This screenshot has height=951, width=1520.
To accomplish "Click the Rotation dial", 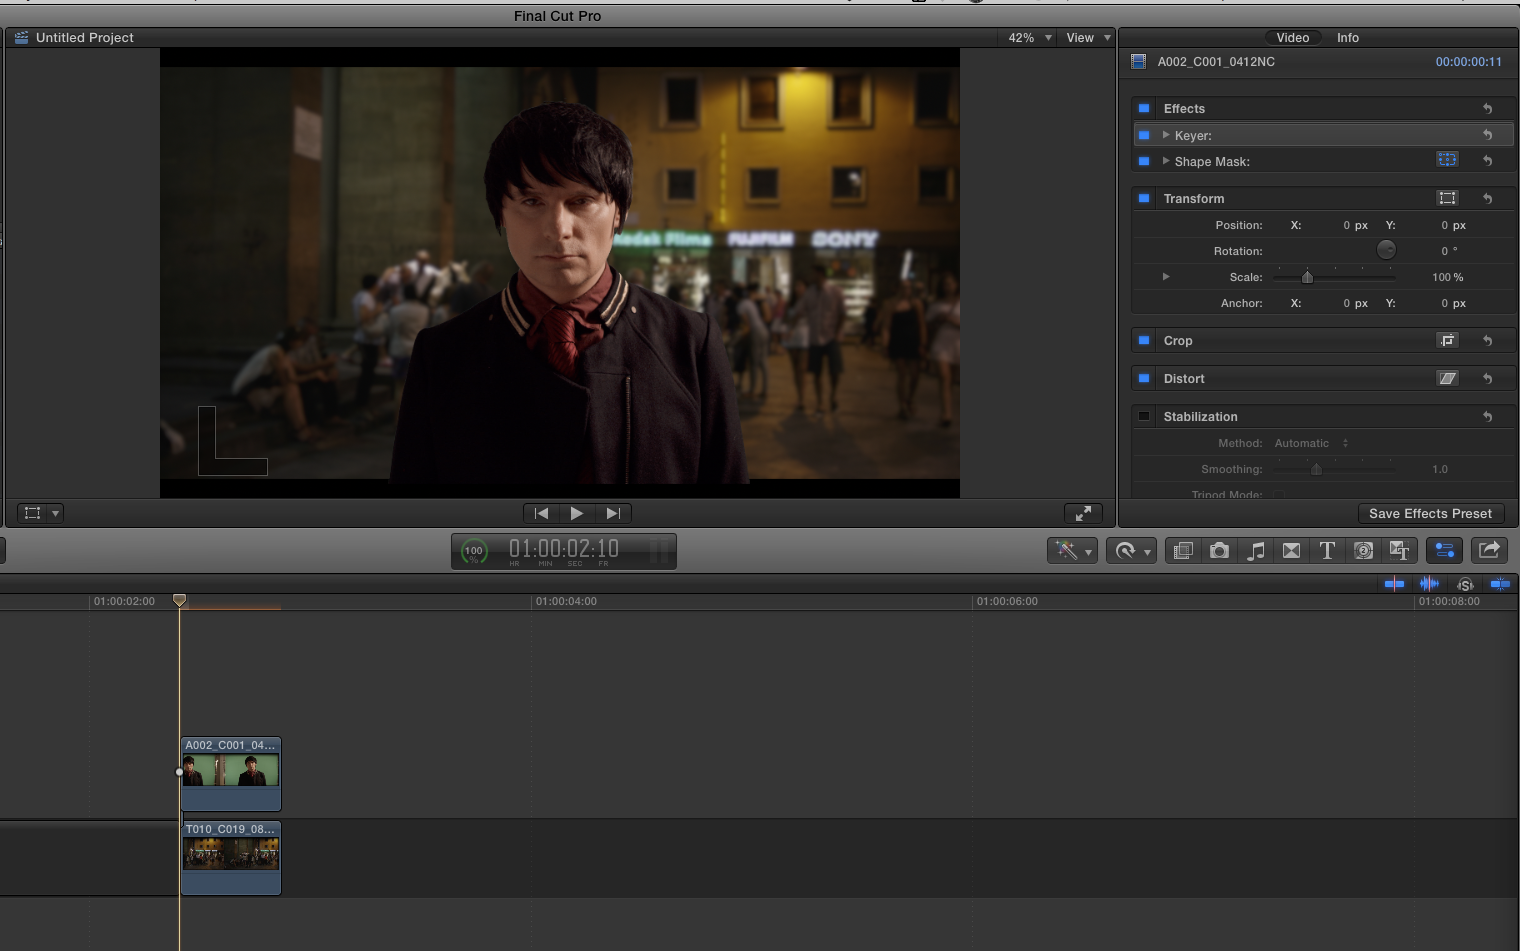I will 1386,250.
